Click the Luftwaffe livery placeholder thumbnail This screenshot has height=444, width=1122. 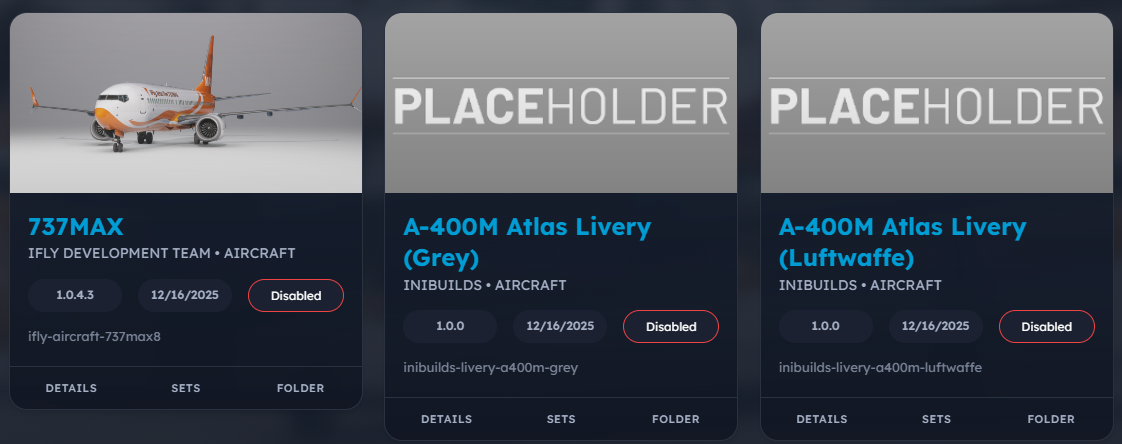coord(937,103)
